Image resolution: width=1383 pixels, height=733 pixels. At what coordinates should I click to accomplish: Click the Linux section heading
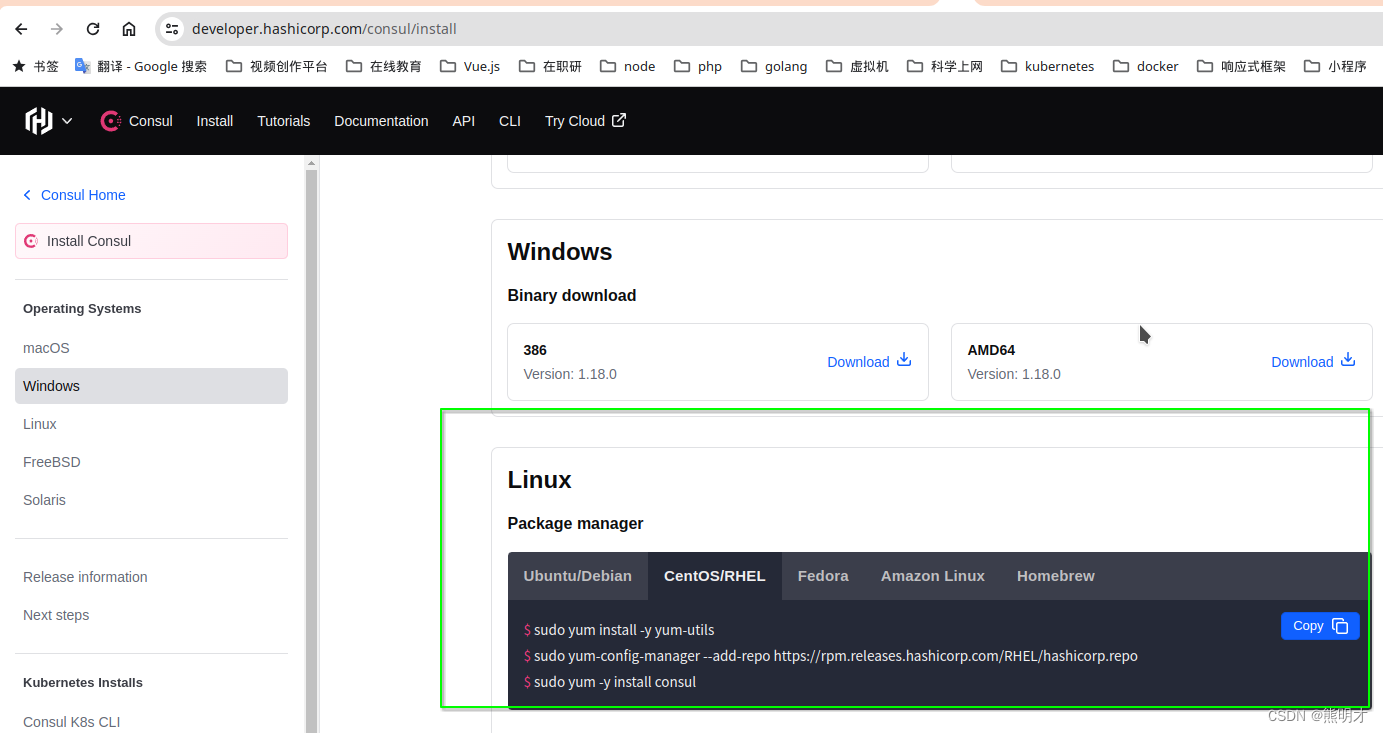[x=539, y=480]
